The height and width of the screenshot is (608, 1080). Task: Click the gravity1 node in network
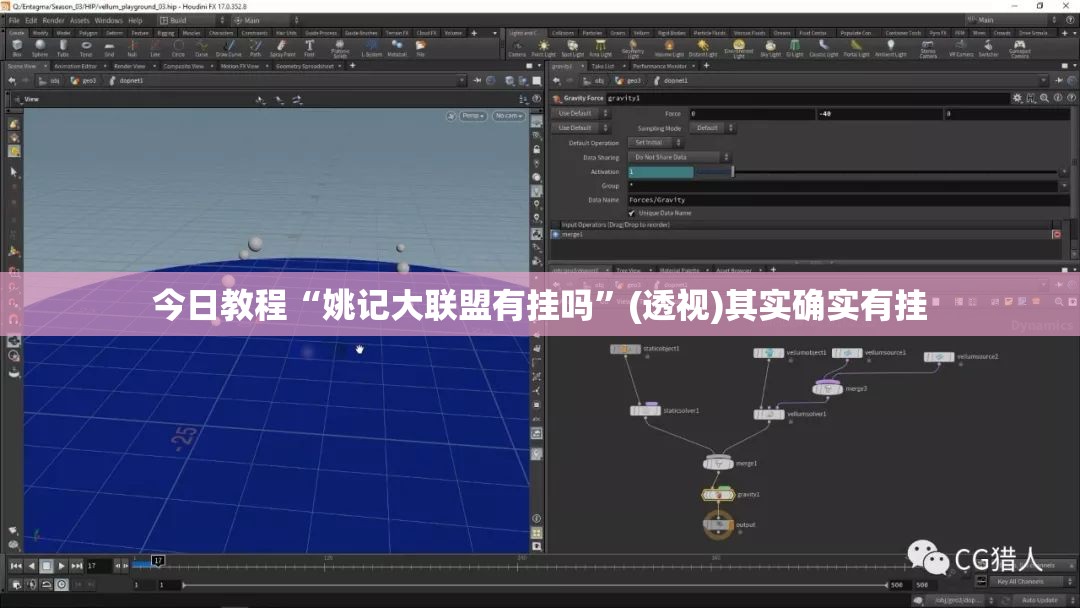coord(718,494)
